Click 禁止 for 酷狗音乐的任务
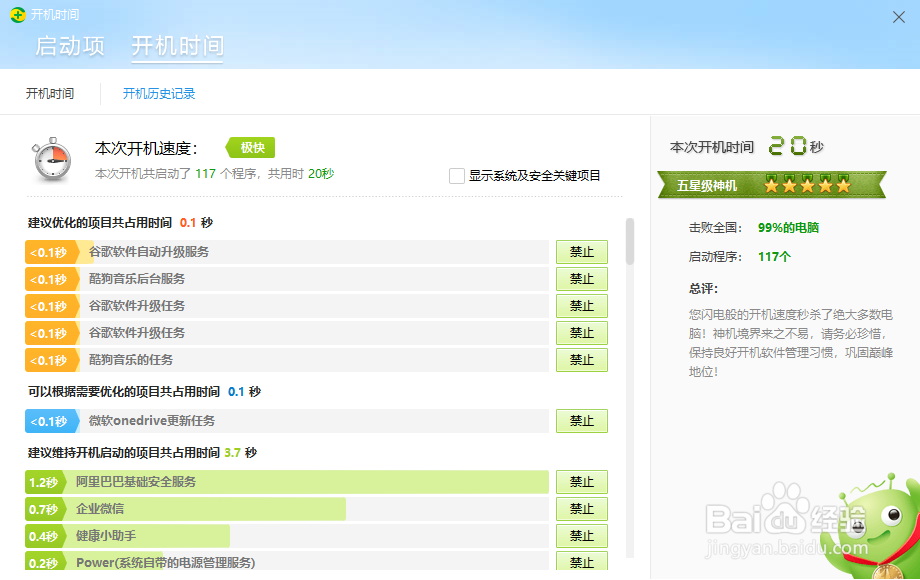 pos(581,360)
